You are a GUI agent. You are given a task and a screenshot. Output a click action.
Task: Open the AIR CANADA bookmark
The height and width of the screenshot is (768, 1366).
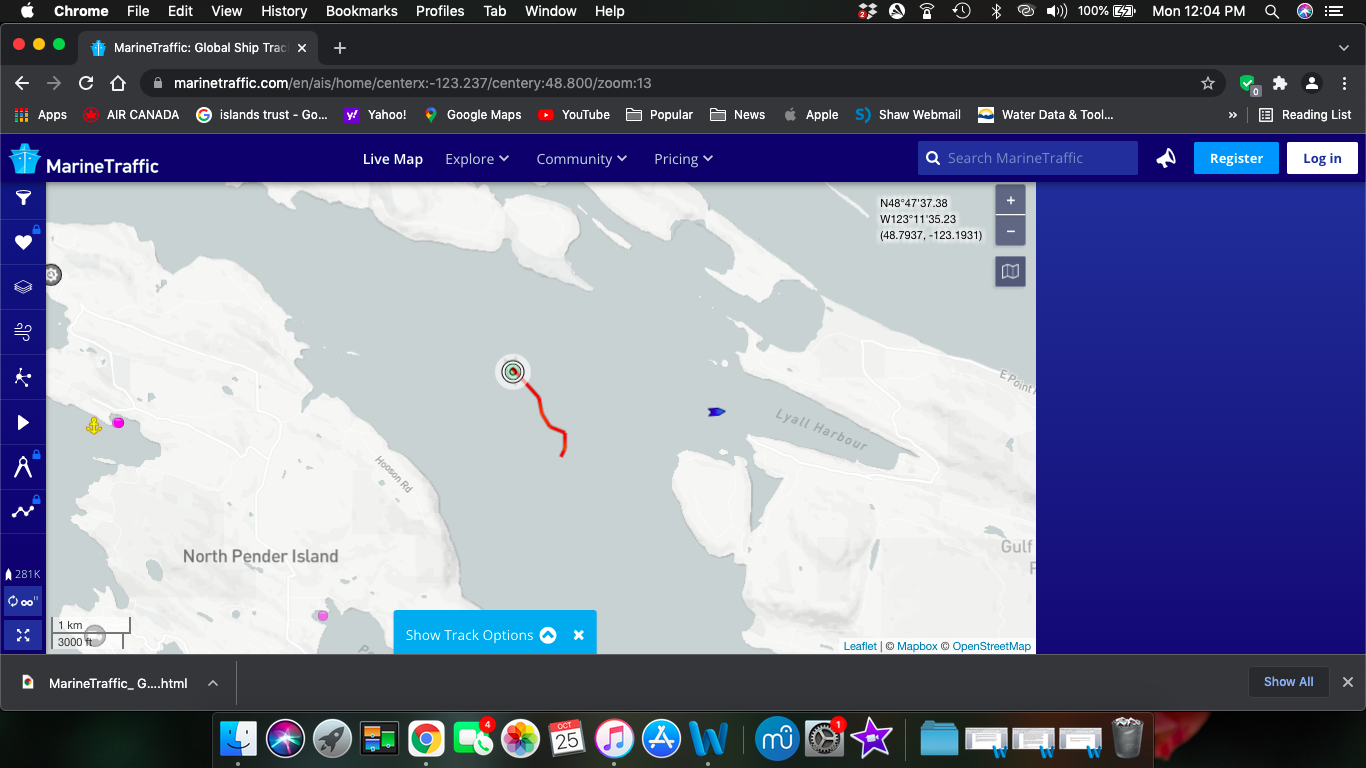pyautogui.click(x=131, y=115)
